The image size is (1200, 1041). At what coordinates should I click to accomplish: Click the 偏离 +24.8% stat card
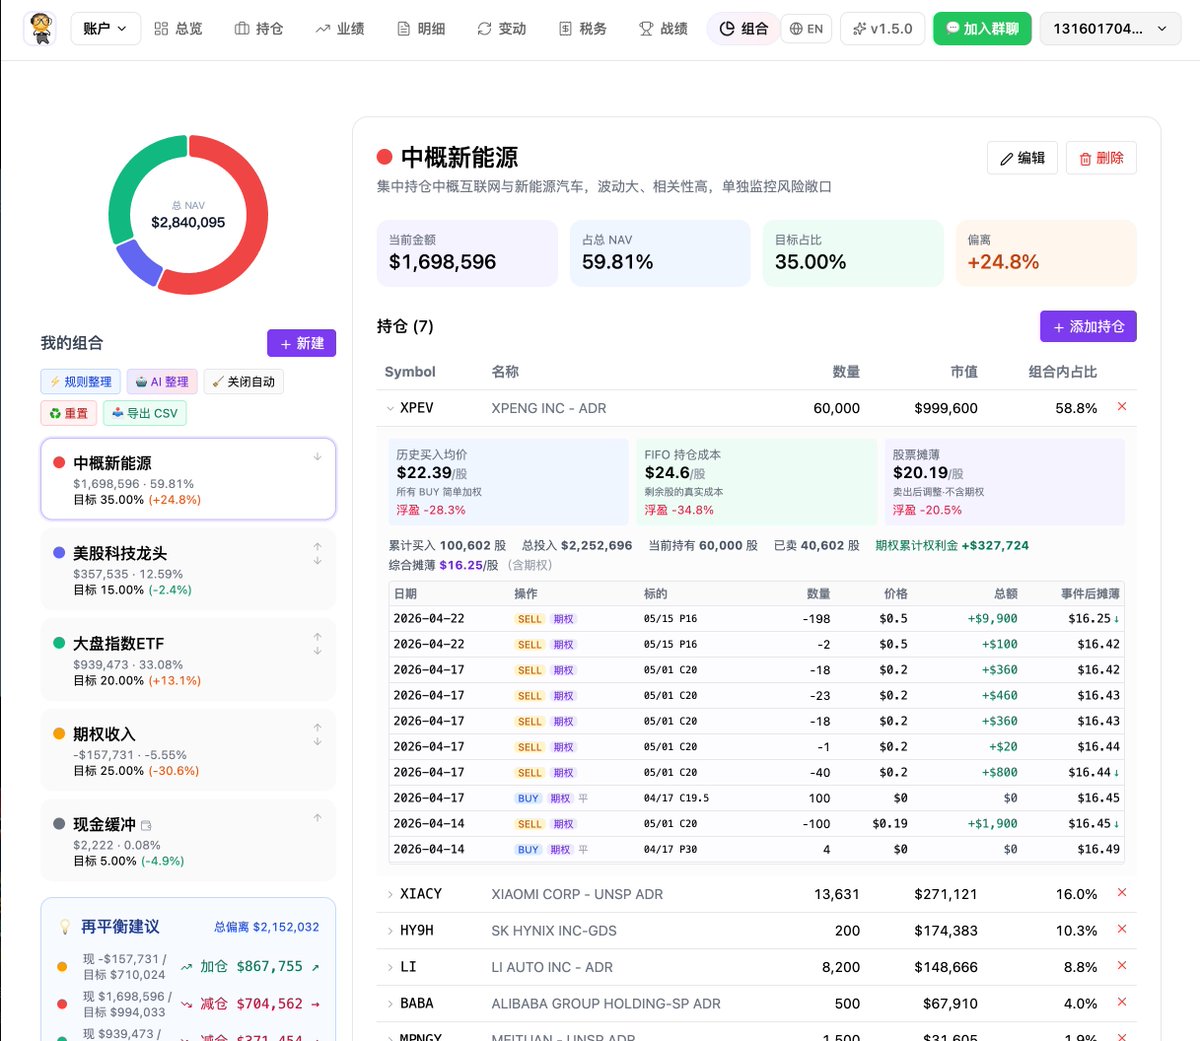(1046, 253)
